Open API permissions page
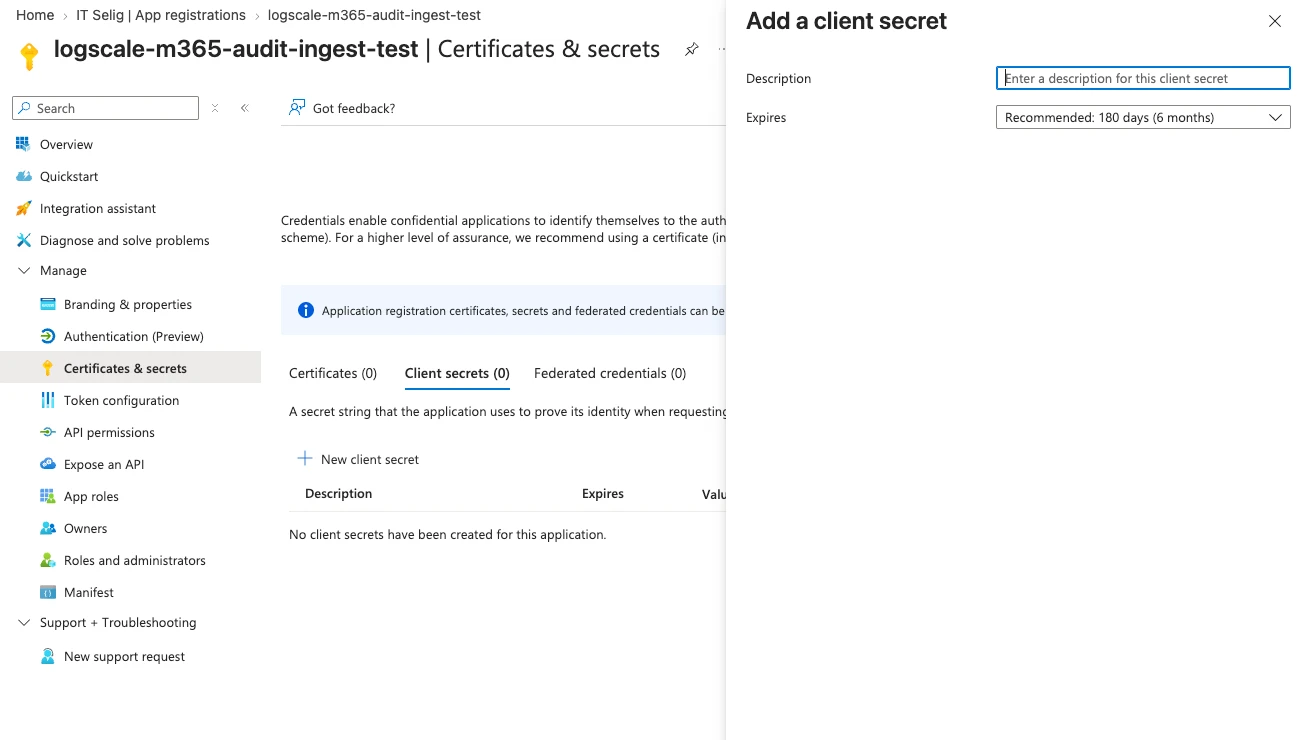The image size is (1308, 740). [109, 432]
